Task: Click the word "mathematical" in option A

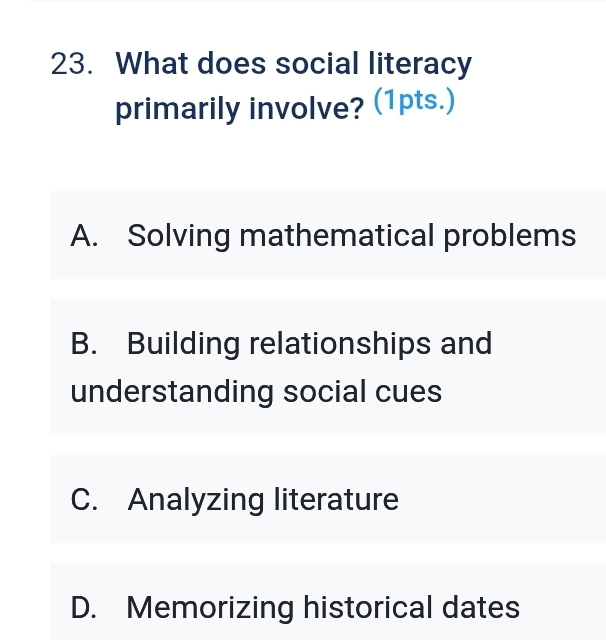Action: click(335, 237)
